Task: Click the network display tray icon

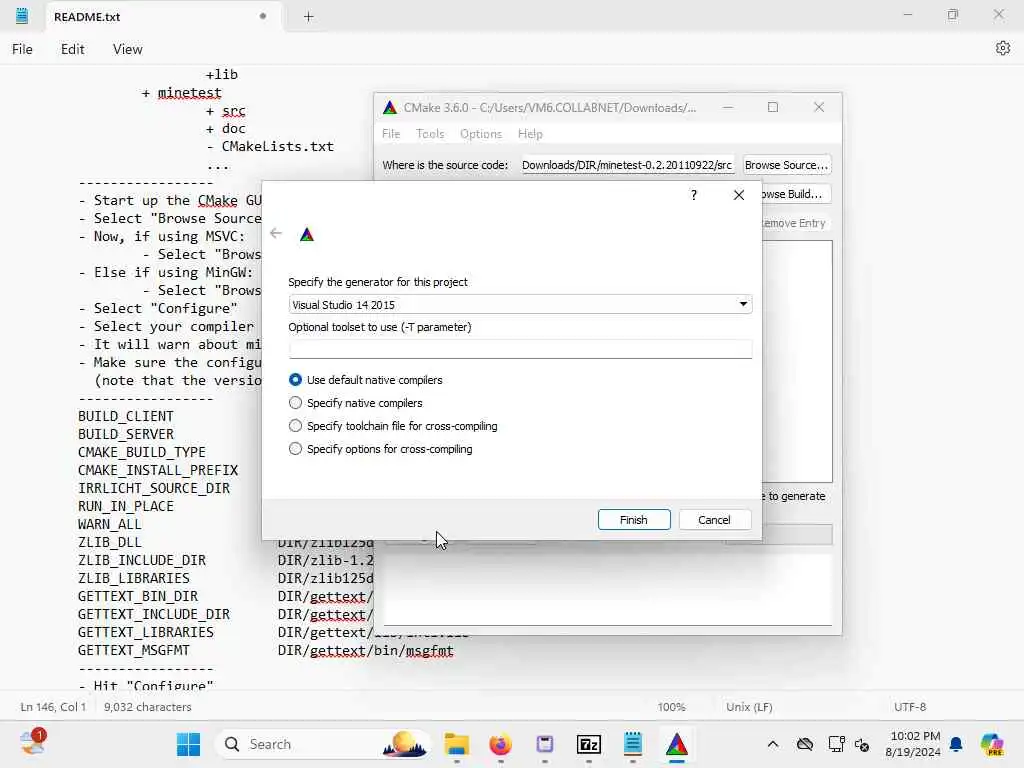Action: click(836, 744)
